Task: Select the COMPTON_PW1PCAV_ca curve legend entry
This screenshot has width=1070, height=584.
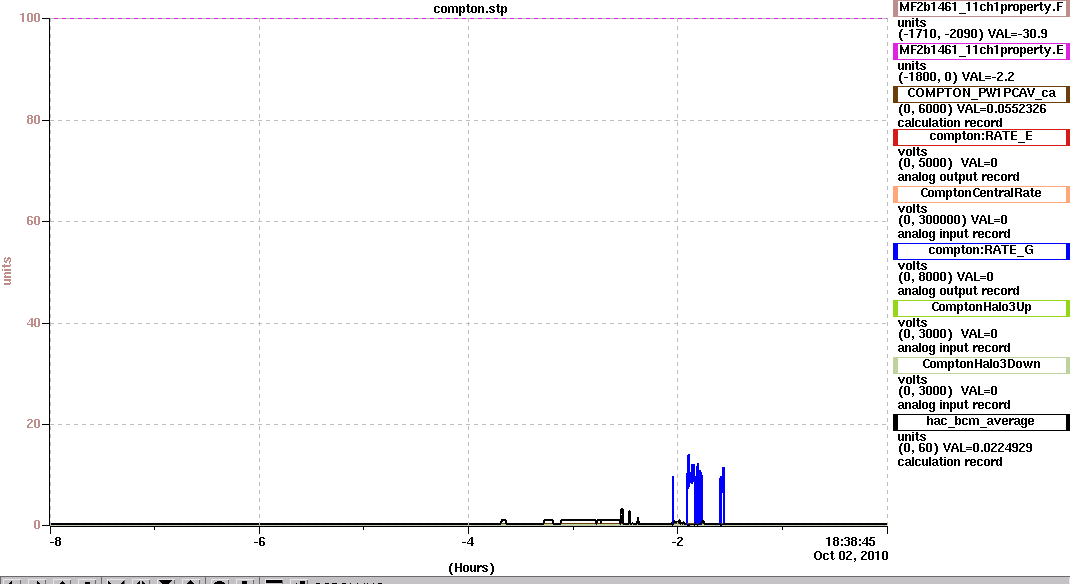Action: point(981,94)
